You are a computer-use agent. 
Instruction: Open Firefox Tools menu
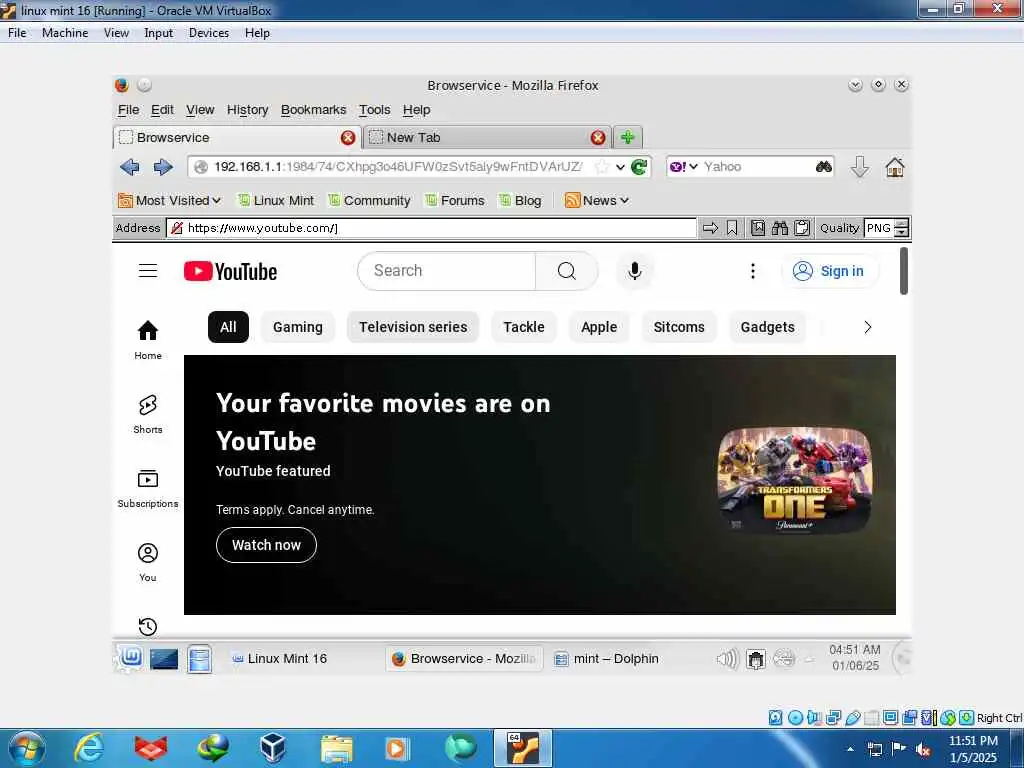point(374,110)
